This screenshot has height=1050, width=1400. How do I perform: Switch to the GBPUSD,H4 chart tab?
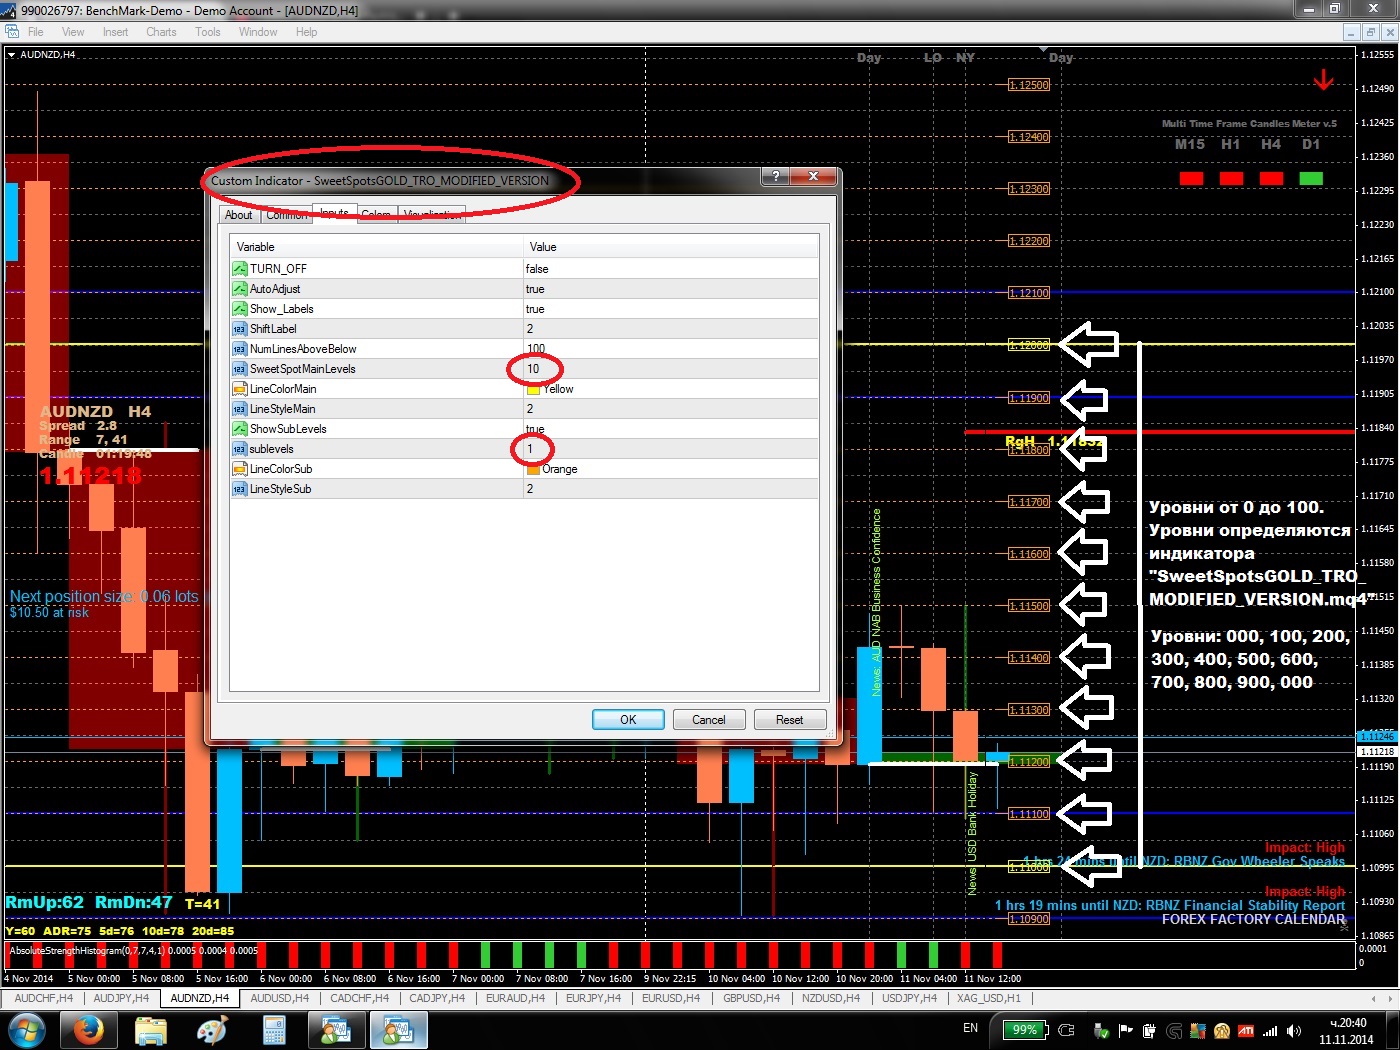point(752,998)
